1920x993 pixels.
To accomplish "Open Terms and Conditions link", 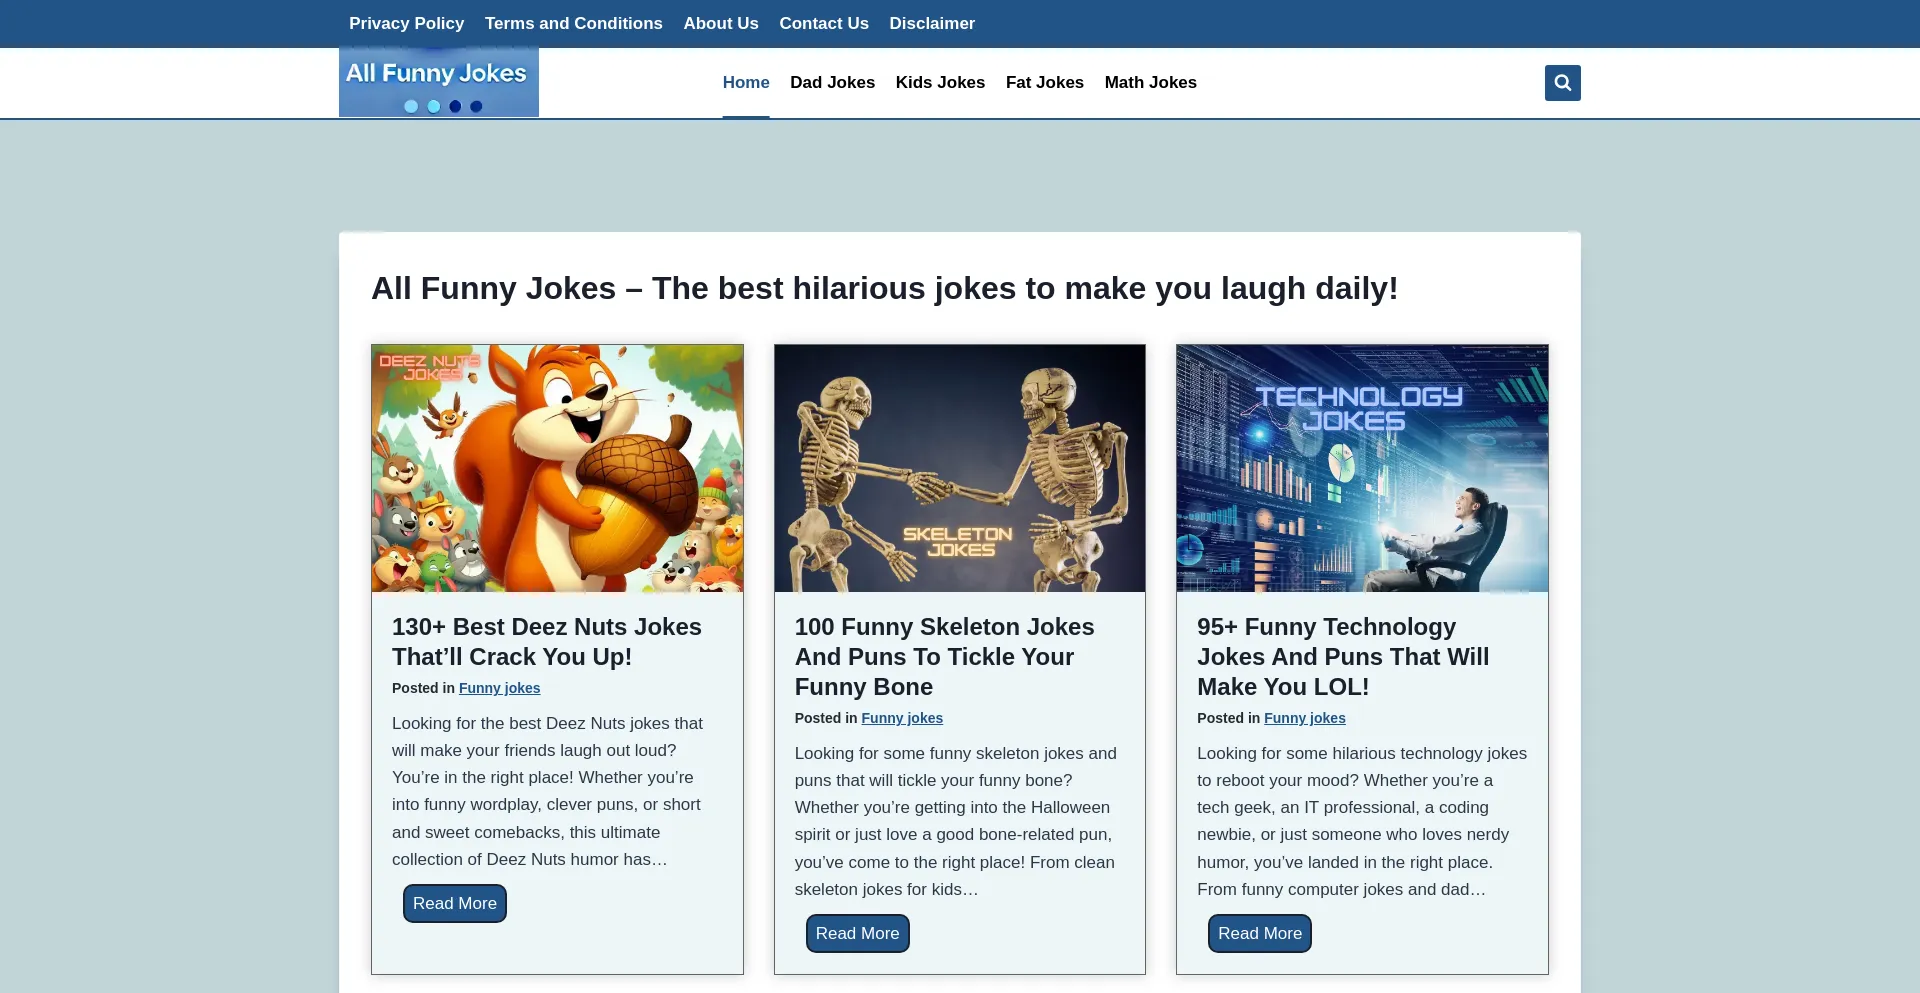I will tap(573, 23).
